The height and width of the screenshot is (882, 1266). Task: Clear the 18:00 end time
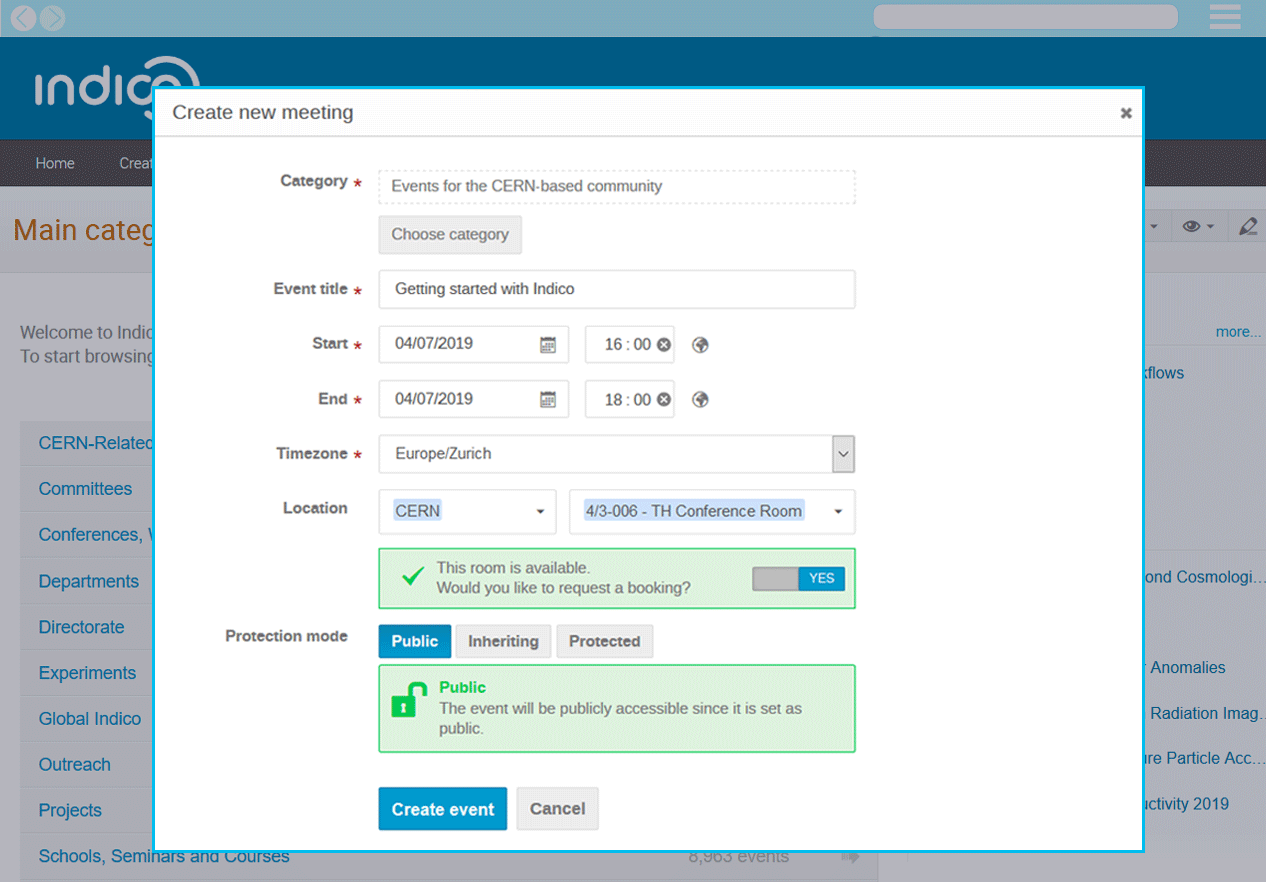click(x=664, y=400)
